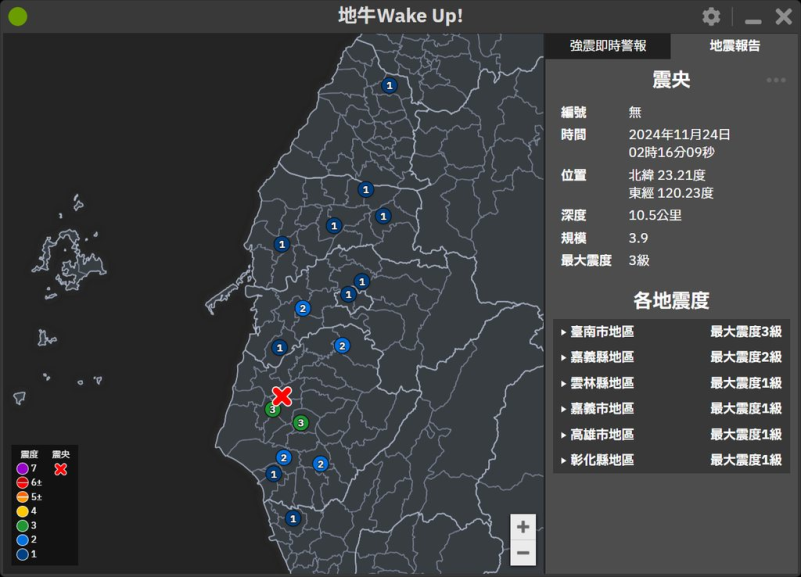801x577 pixels.
Task: Open settings with the gear icon
Action: pyautogui.click(x=711, y=17)
